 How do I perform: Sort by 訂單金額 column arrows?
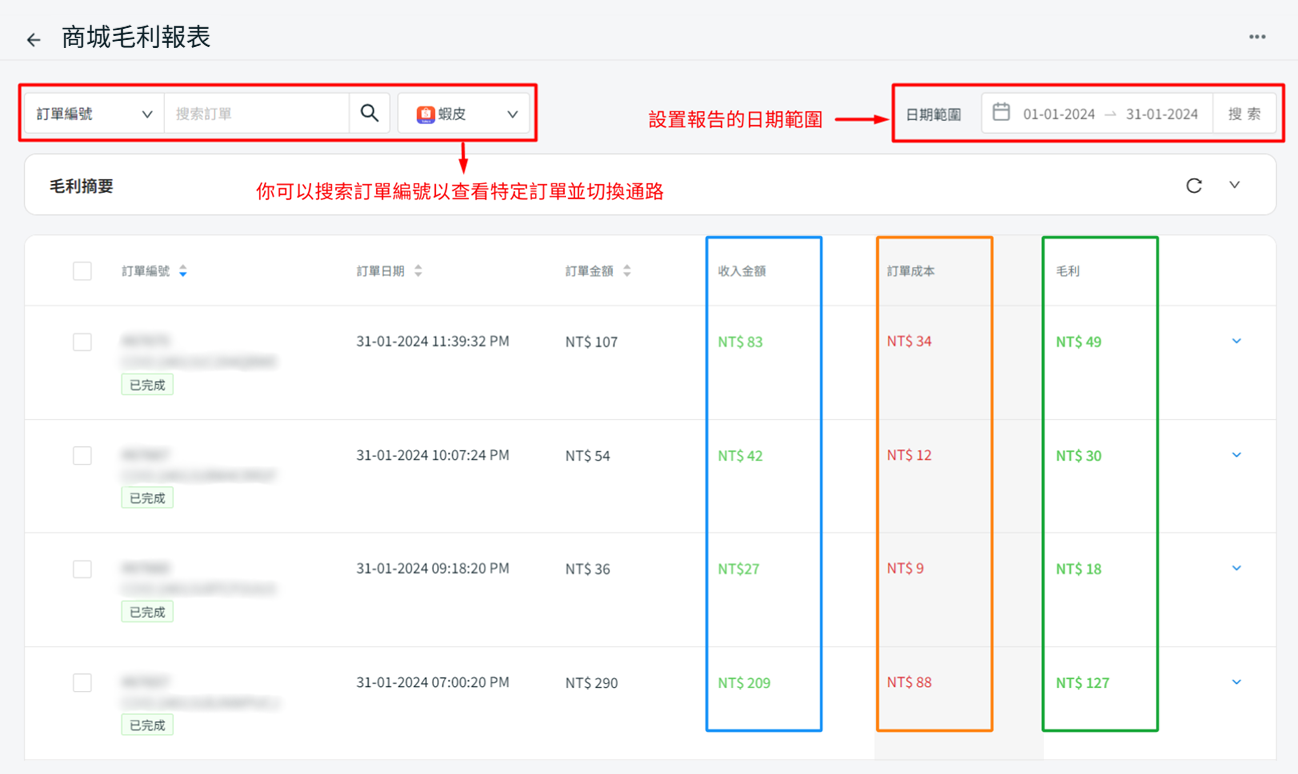pos(627,271)
